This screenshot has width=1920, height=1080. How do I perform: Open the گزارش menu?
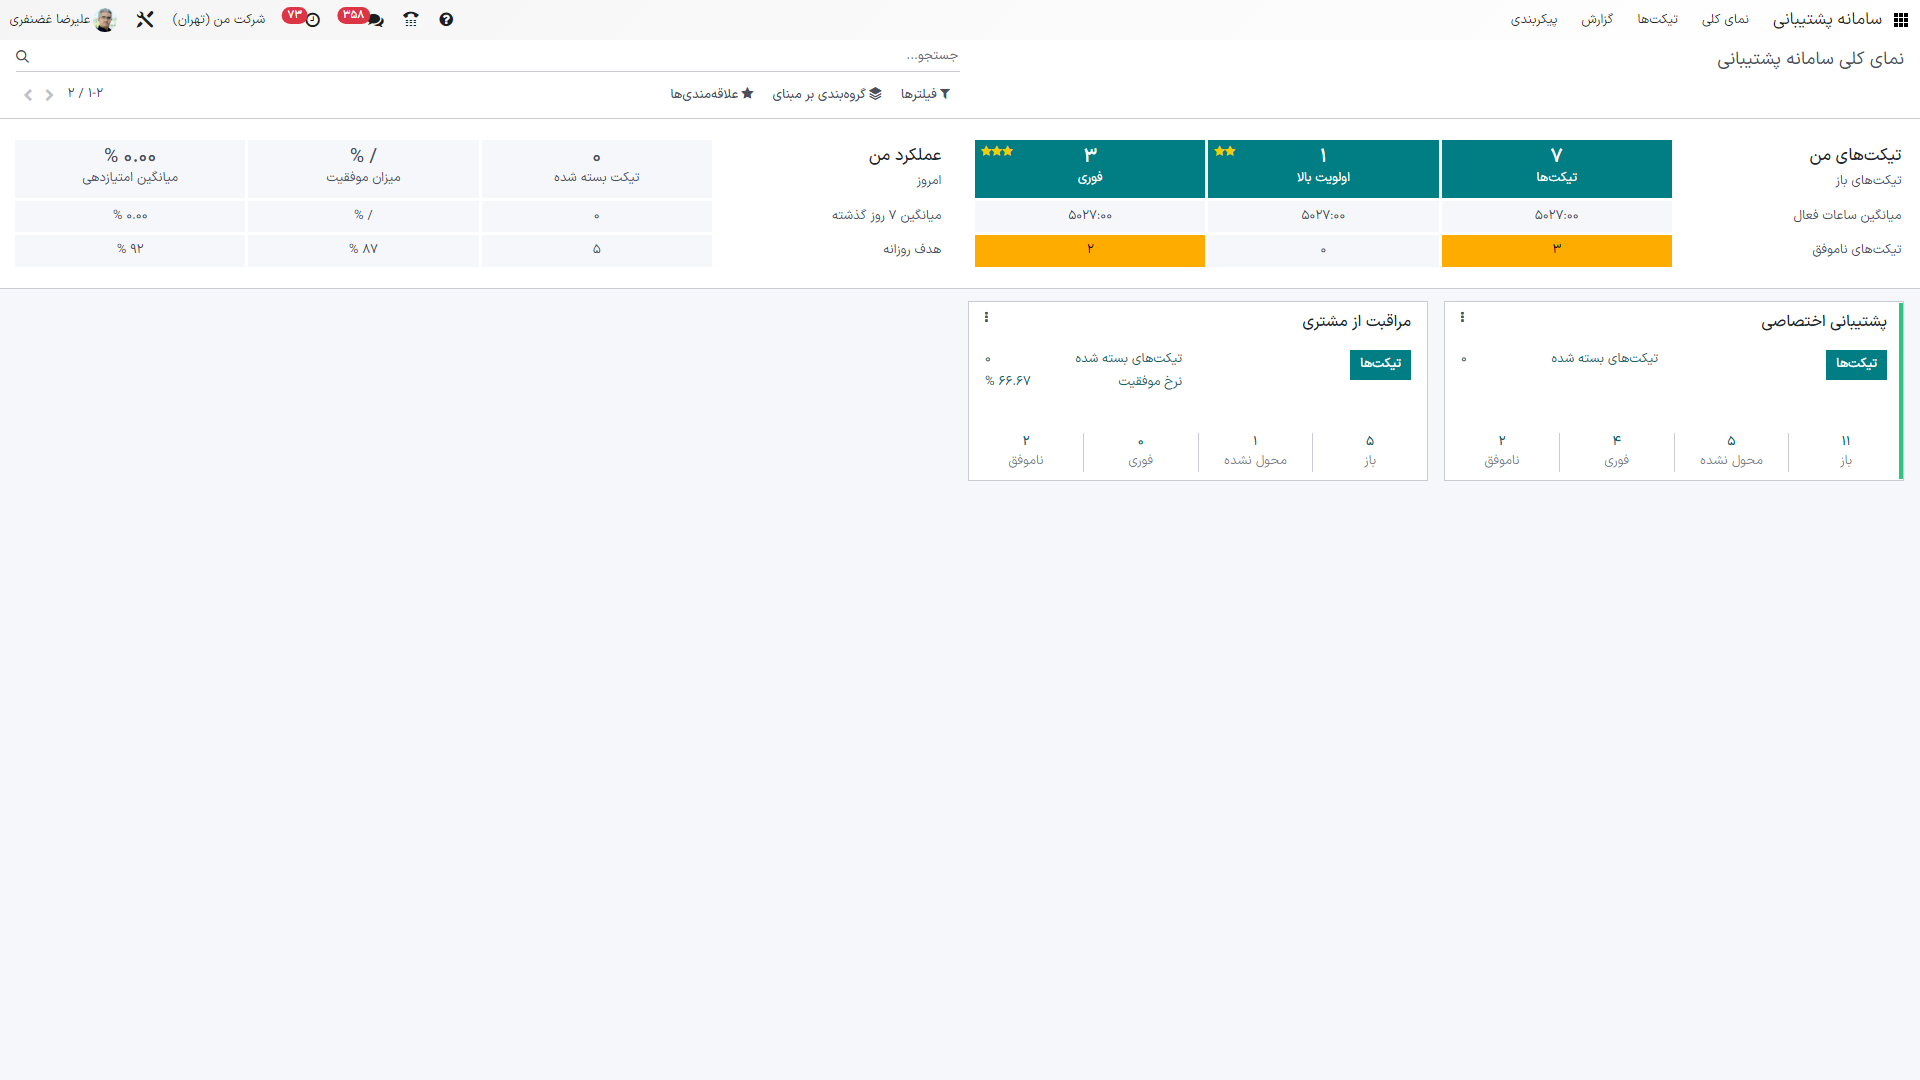coord(1597,20)
